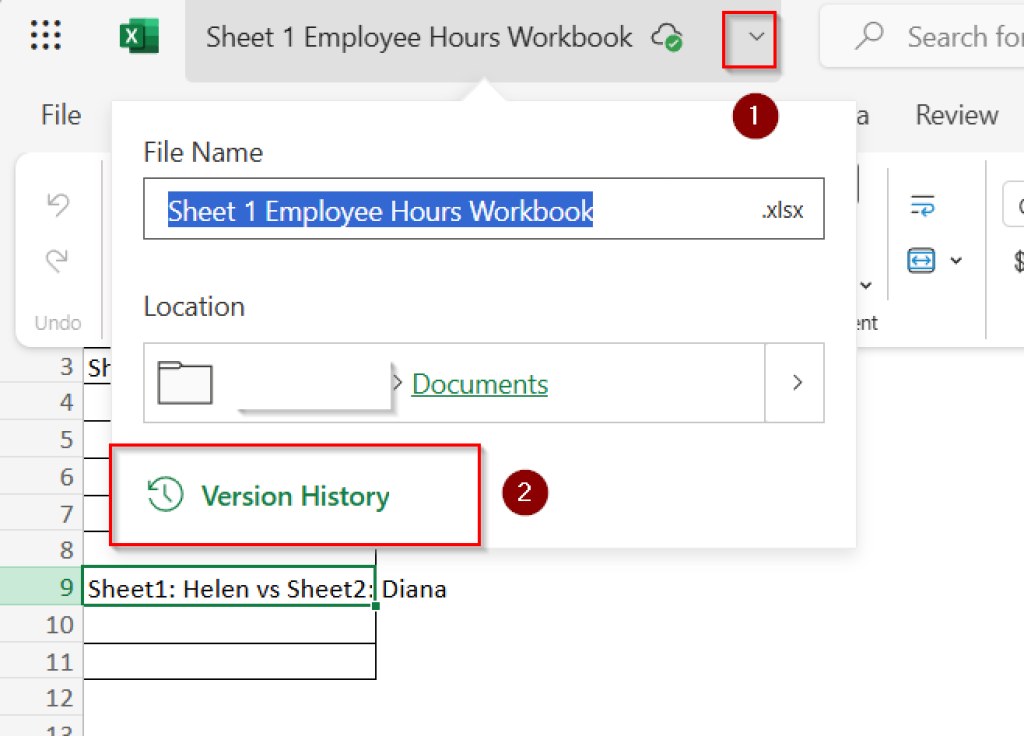Open the Documents folder link
Screen dimensions: 1024x736
pos(479,384)
